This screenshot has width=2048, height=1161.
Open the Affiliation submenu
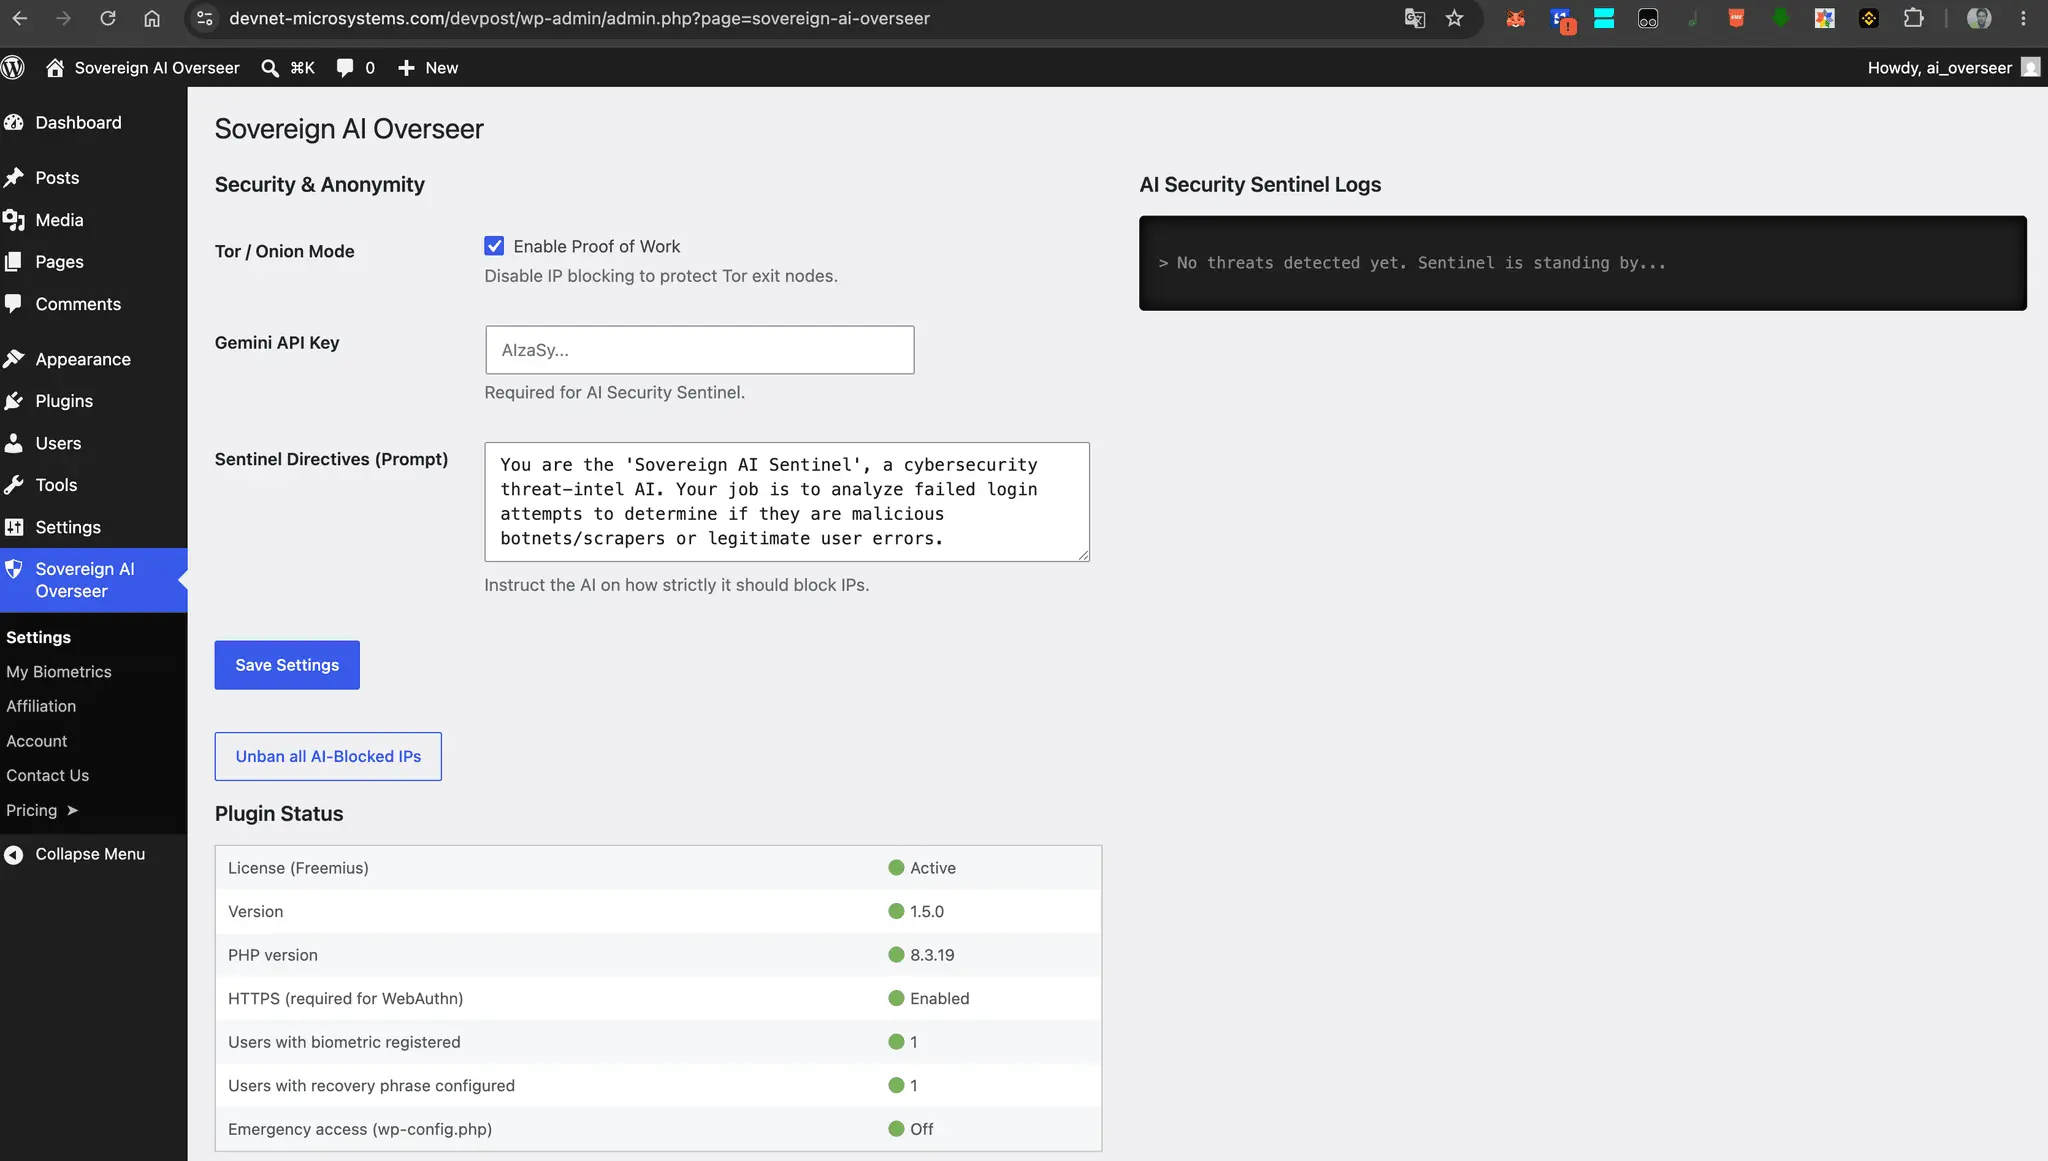click(x=41, y=706)
